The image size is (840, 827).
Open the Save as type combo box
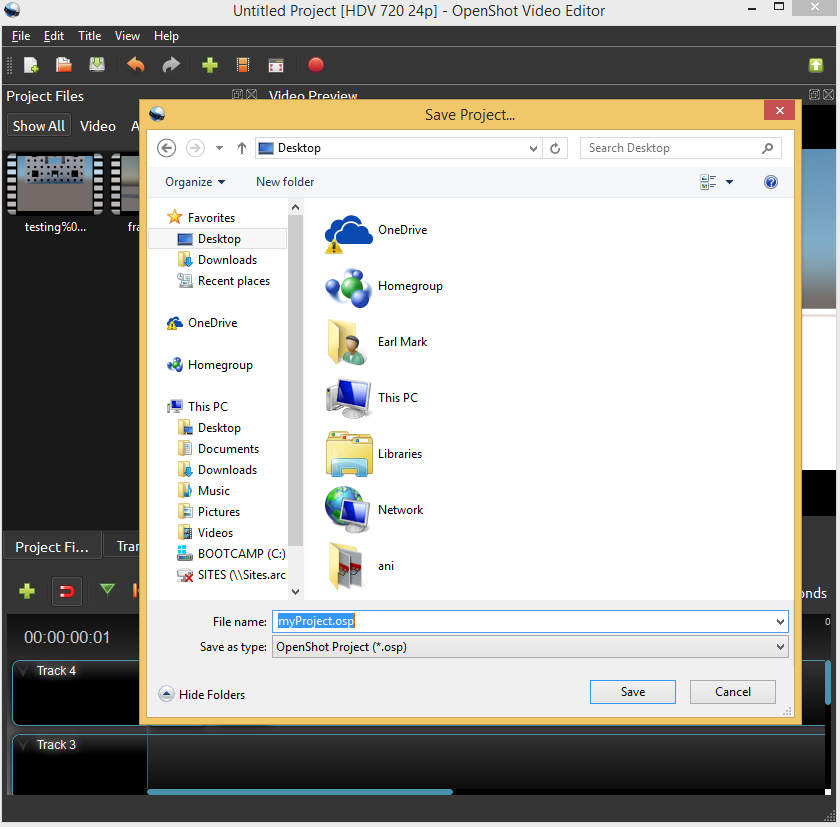point(530,647)
